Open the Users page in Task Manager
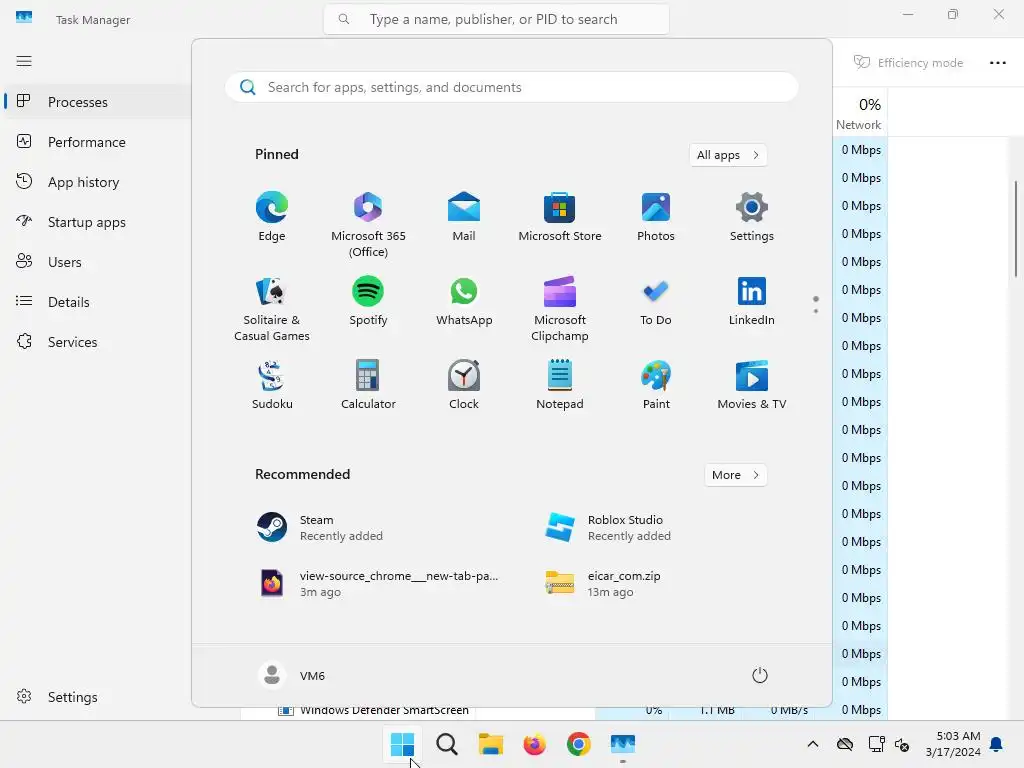The width and height of the screenshot is (1024, 768). coord(97,262)
